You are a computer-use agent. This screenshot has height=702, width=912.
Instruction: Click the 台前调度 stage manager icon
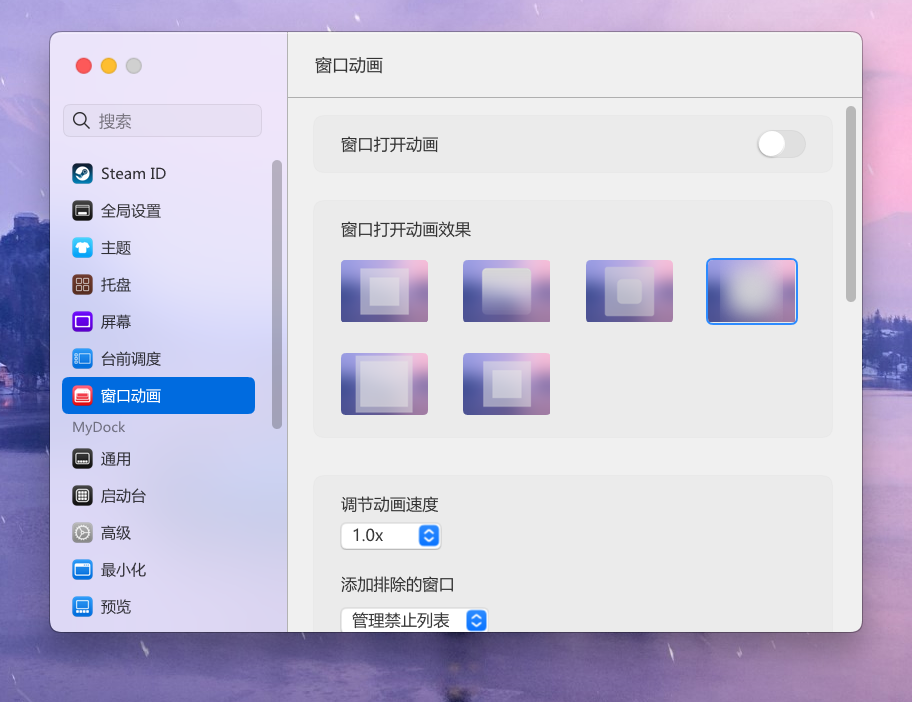(x=82, y=359)
